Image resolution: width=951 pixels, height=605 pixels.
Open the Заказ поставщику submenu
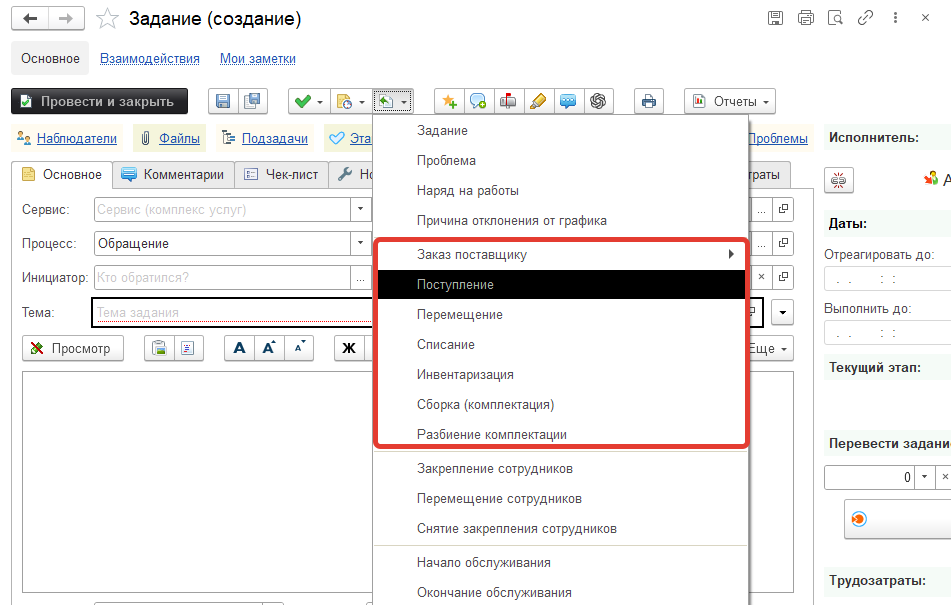click(560, 254)
